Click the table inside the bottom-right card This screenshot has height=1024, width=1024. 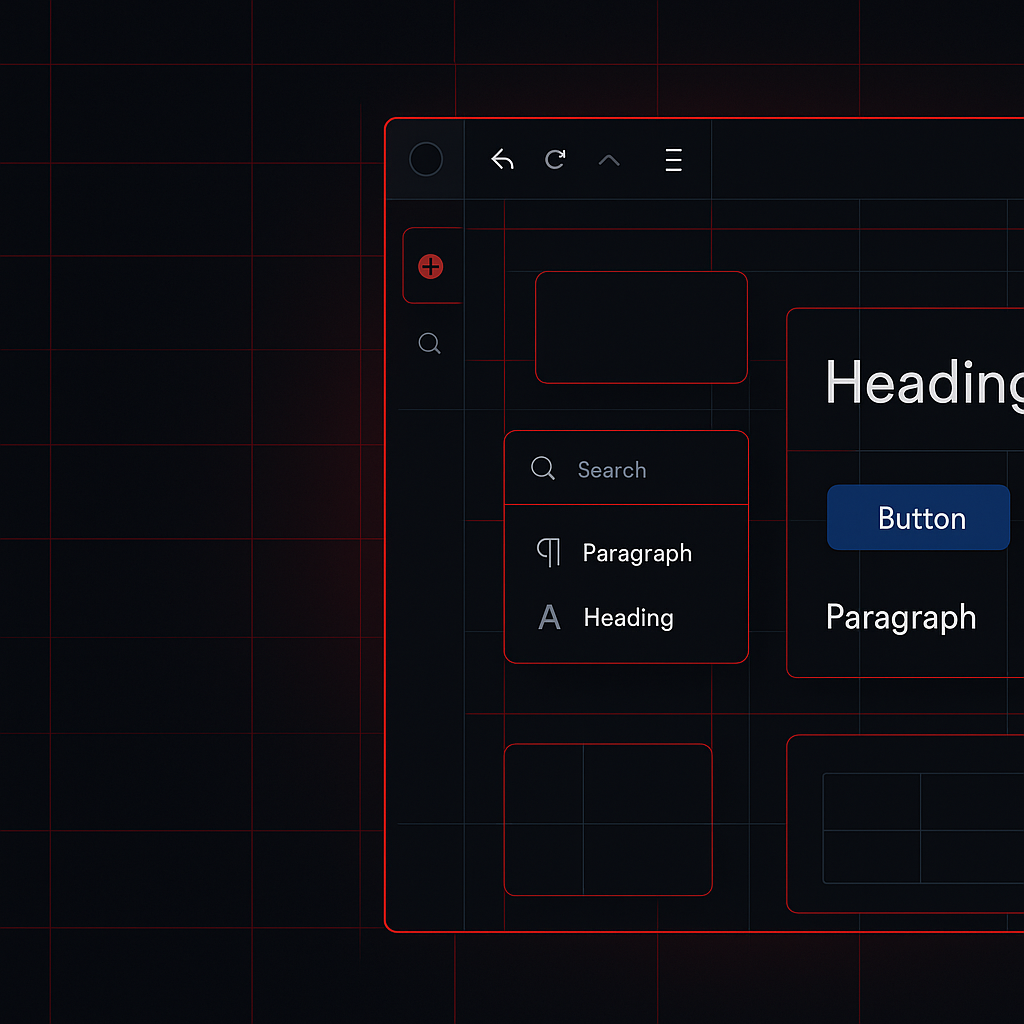click(920, 828)
